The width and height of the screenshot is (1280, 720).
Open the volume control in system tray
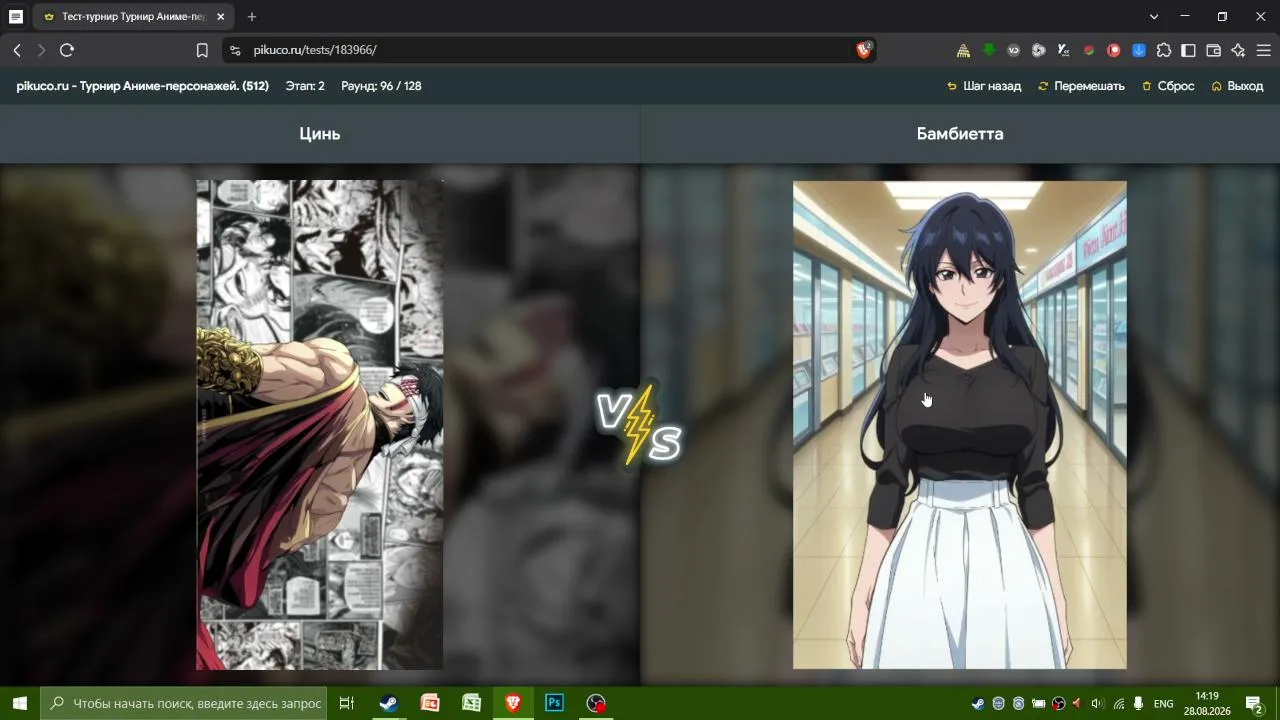[x=1097, y=703]
